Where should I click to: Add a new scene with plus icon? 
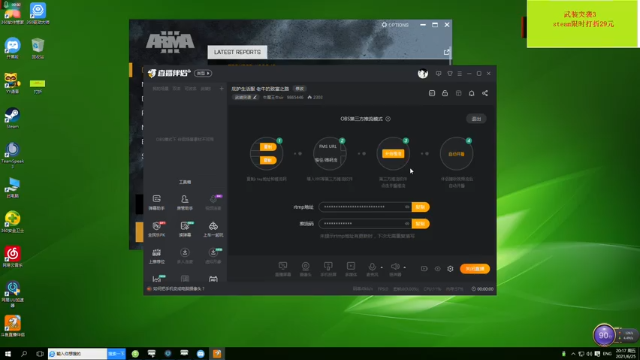point(222,89)
